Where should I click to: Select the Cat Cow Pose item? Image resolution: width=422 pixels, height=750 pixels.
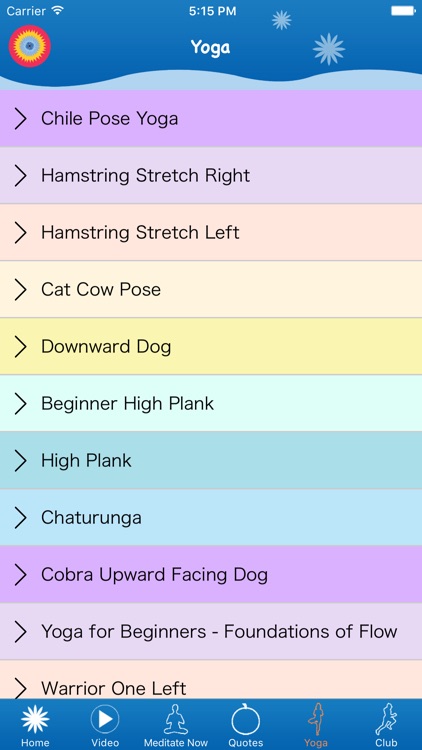click(x=211, y=289)
